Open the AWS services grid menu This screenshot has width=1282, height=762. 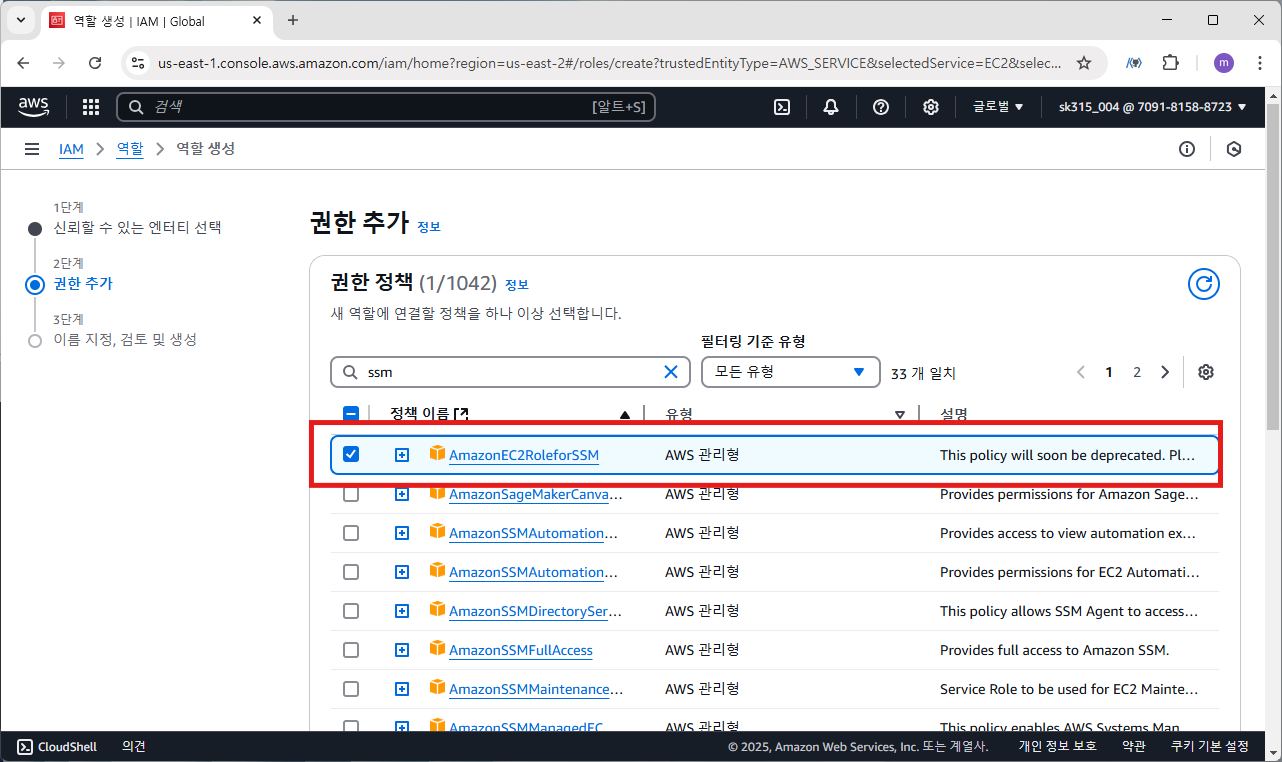(x=91, y=107)
